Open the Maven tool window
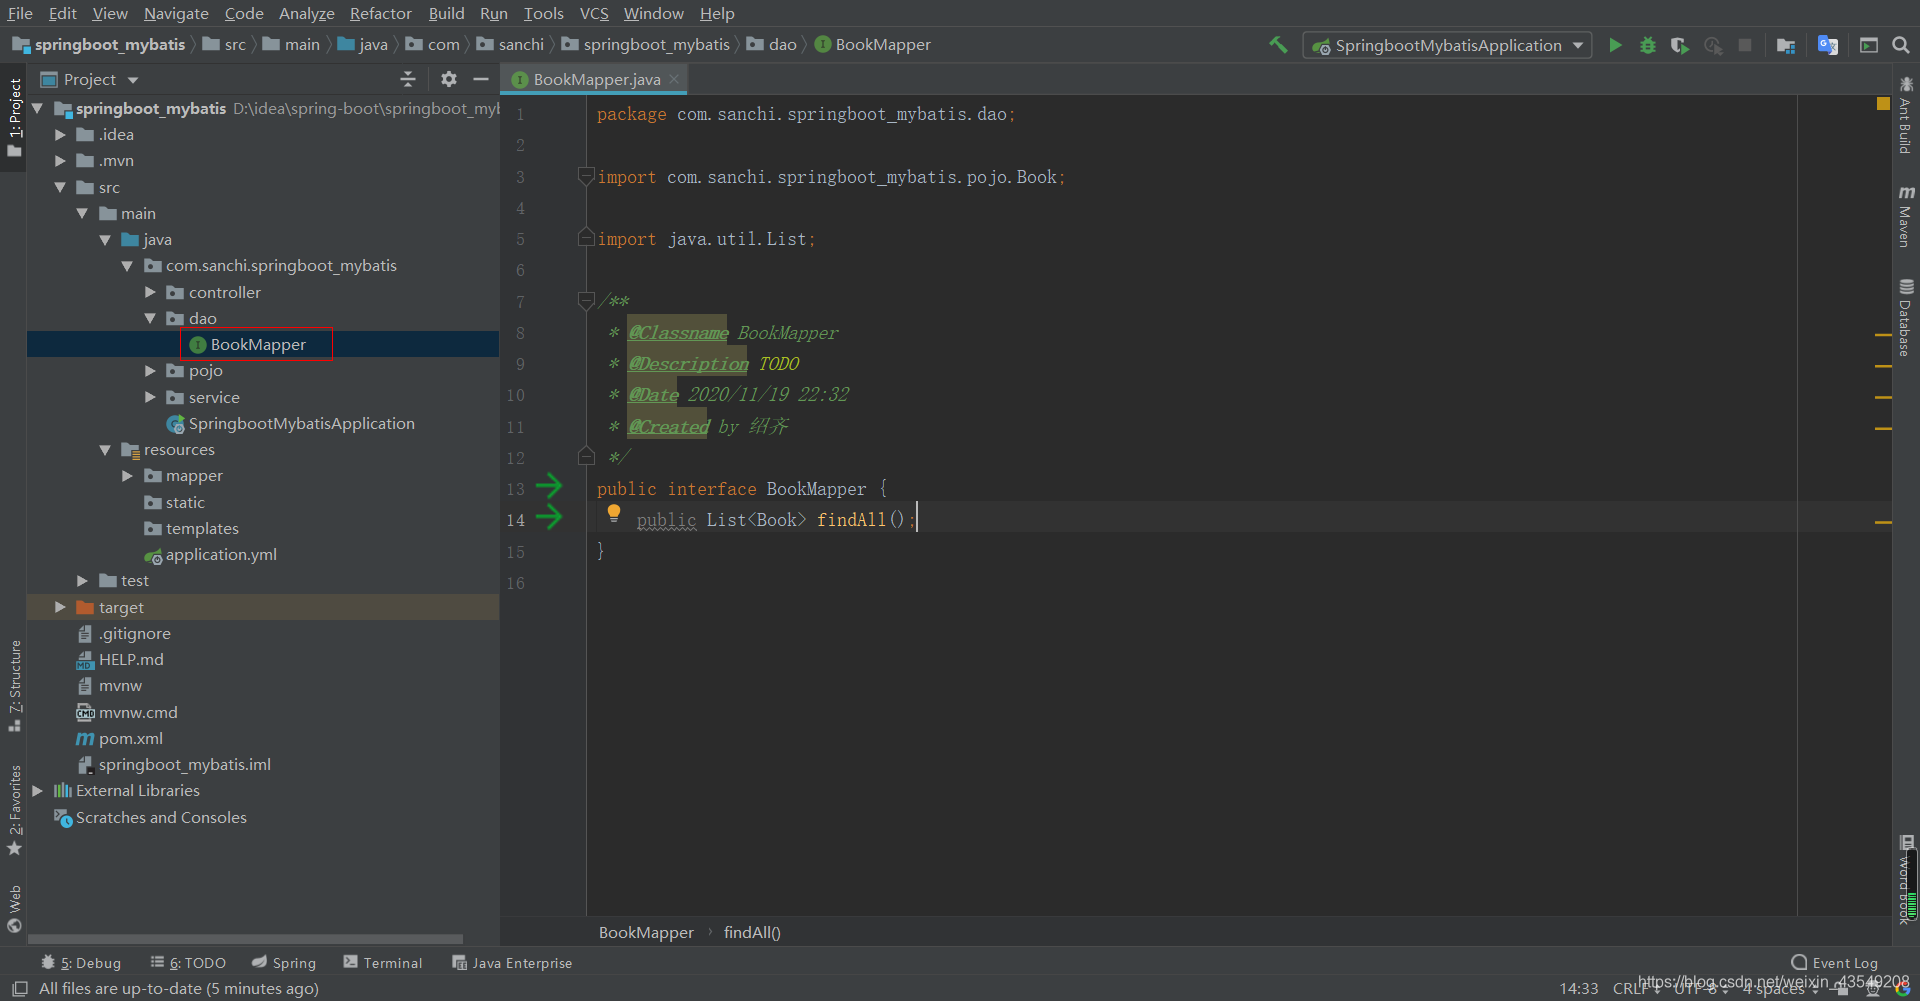 pos(1906,216)
